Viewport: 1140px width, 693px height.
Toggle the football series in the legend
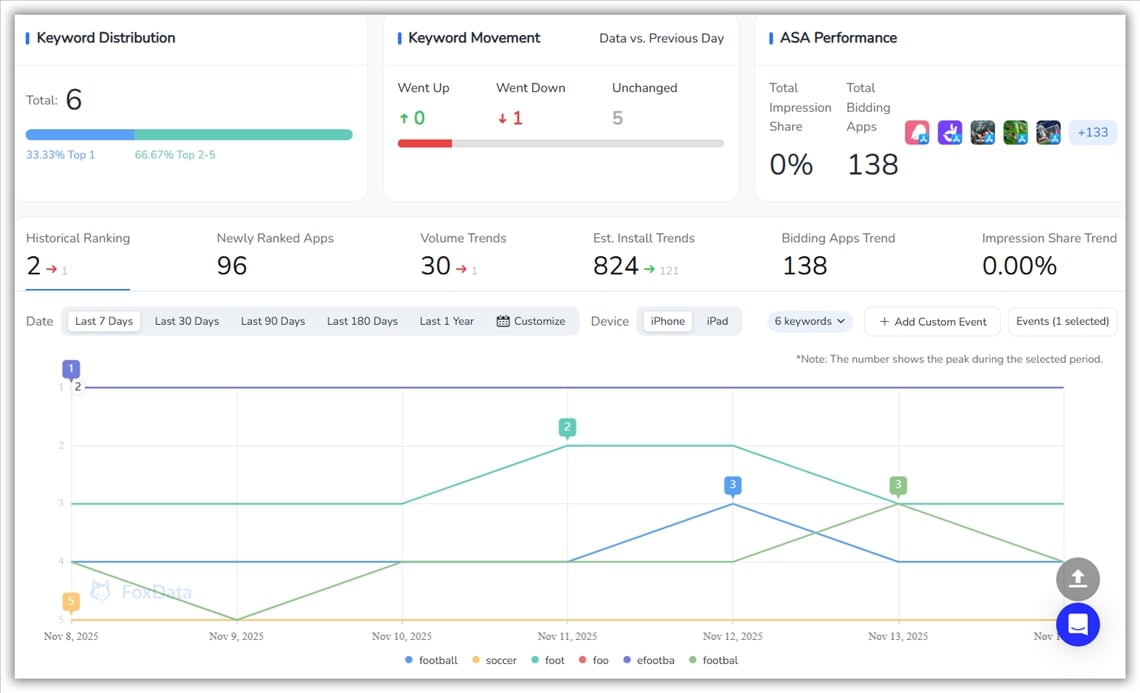tap(431, 660)
